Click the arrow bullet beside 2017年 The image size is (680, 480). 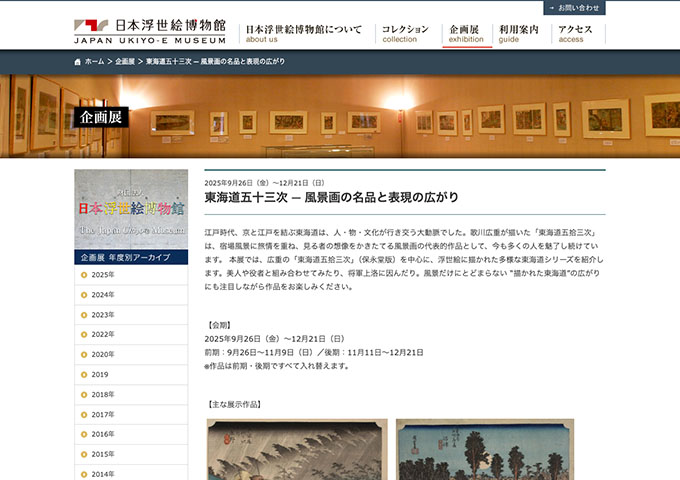pyautogui.click(x=84, y=415)
